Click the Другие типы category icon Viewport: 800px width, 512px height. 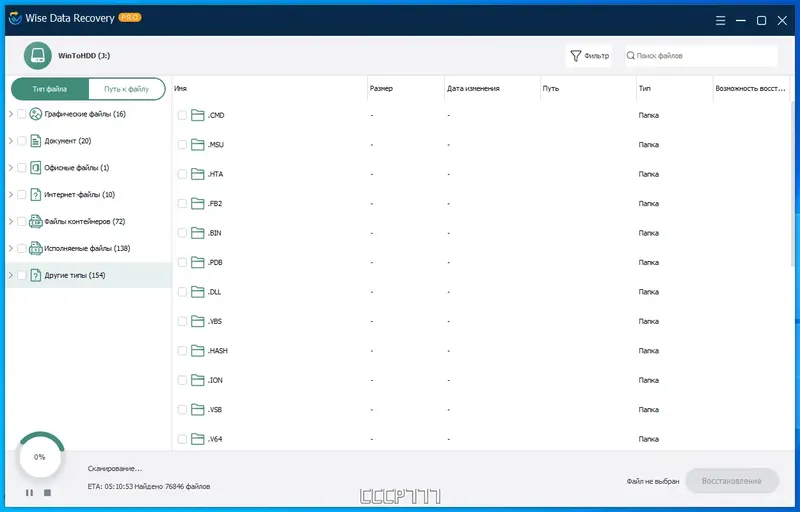click(x=35, y=275)
